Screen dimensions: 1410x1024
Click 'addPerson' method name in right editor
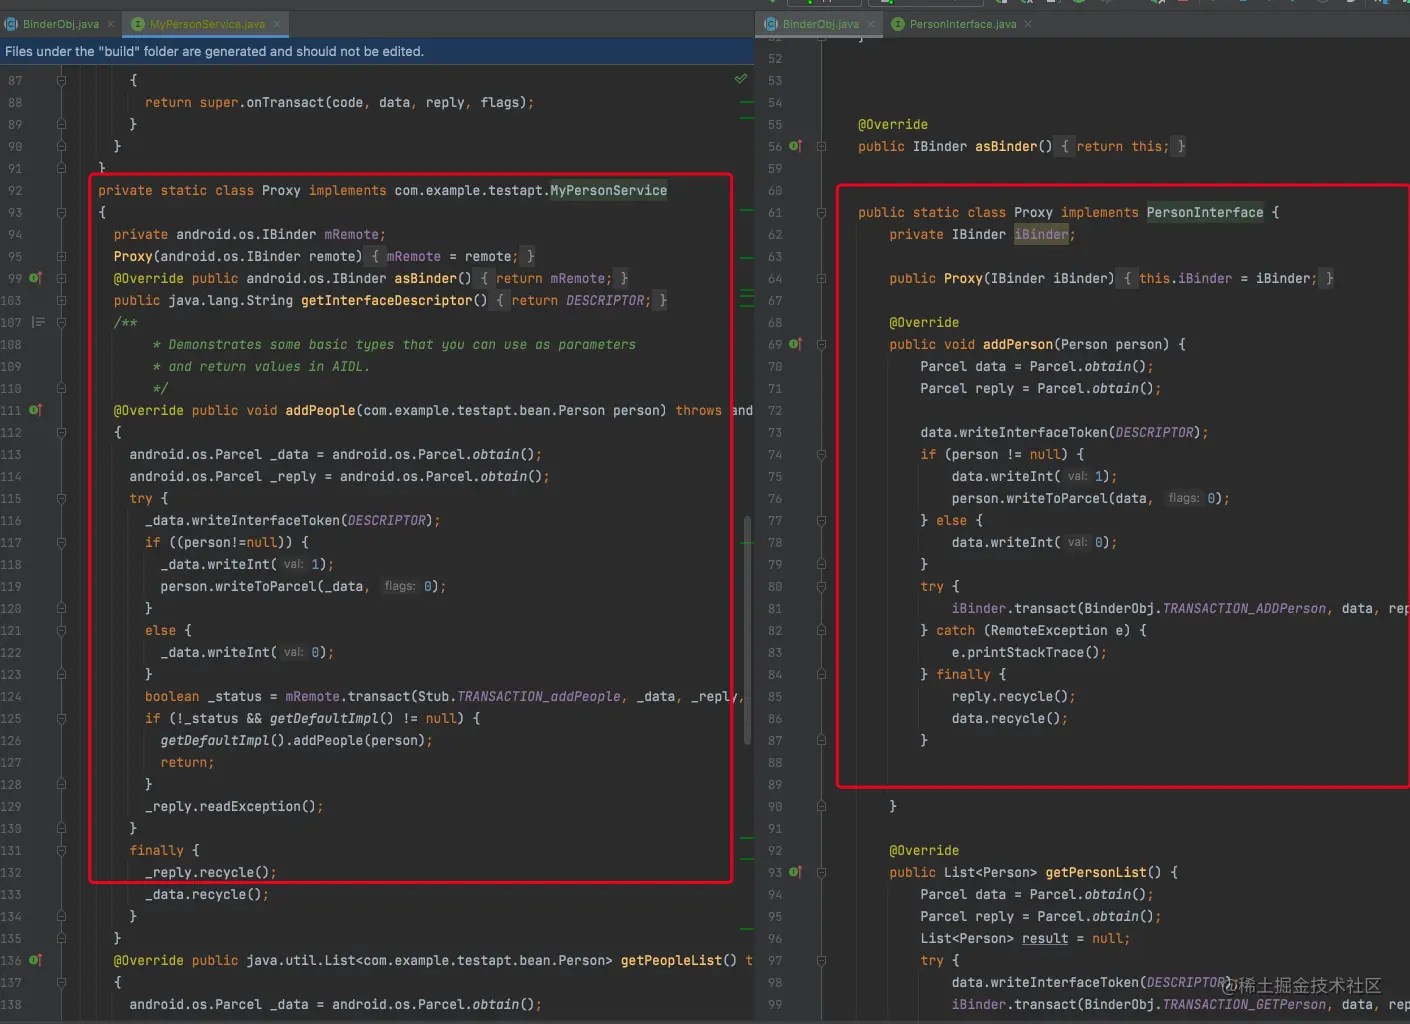click(x=1018, y=344)
